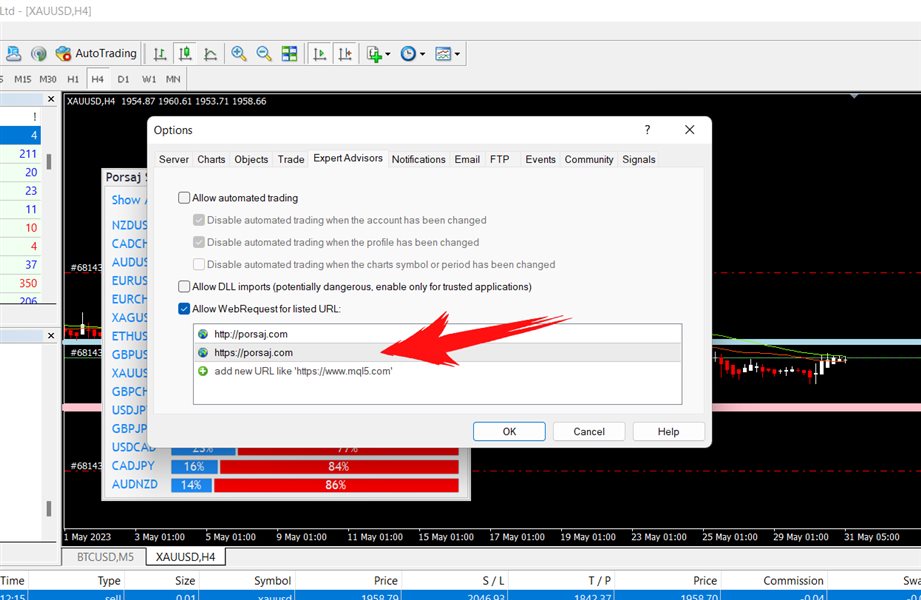The height and width of the screenshot is (600, 921).
Task: Switch chart to bar chart mode
Action: point(160,54)
